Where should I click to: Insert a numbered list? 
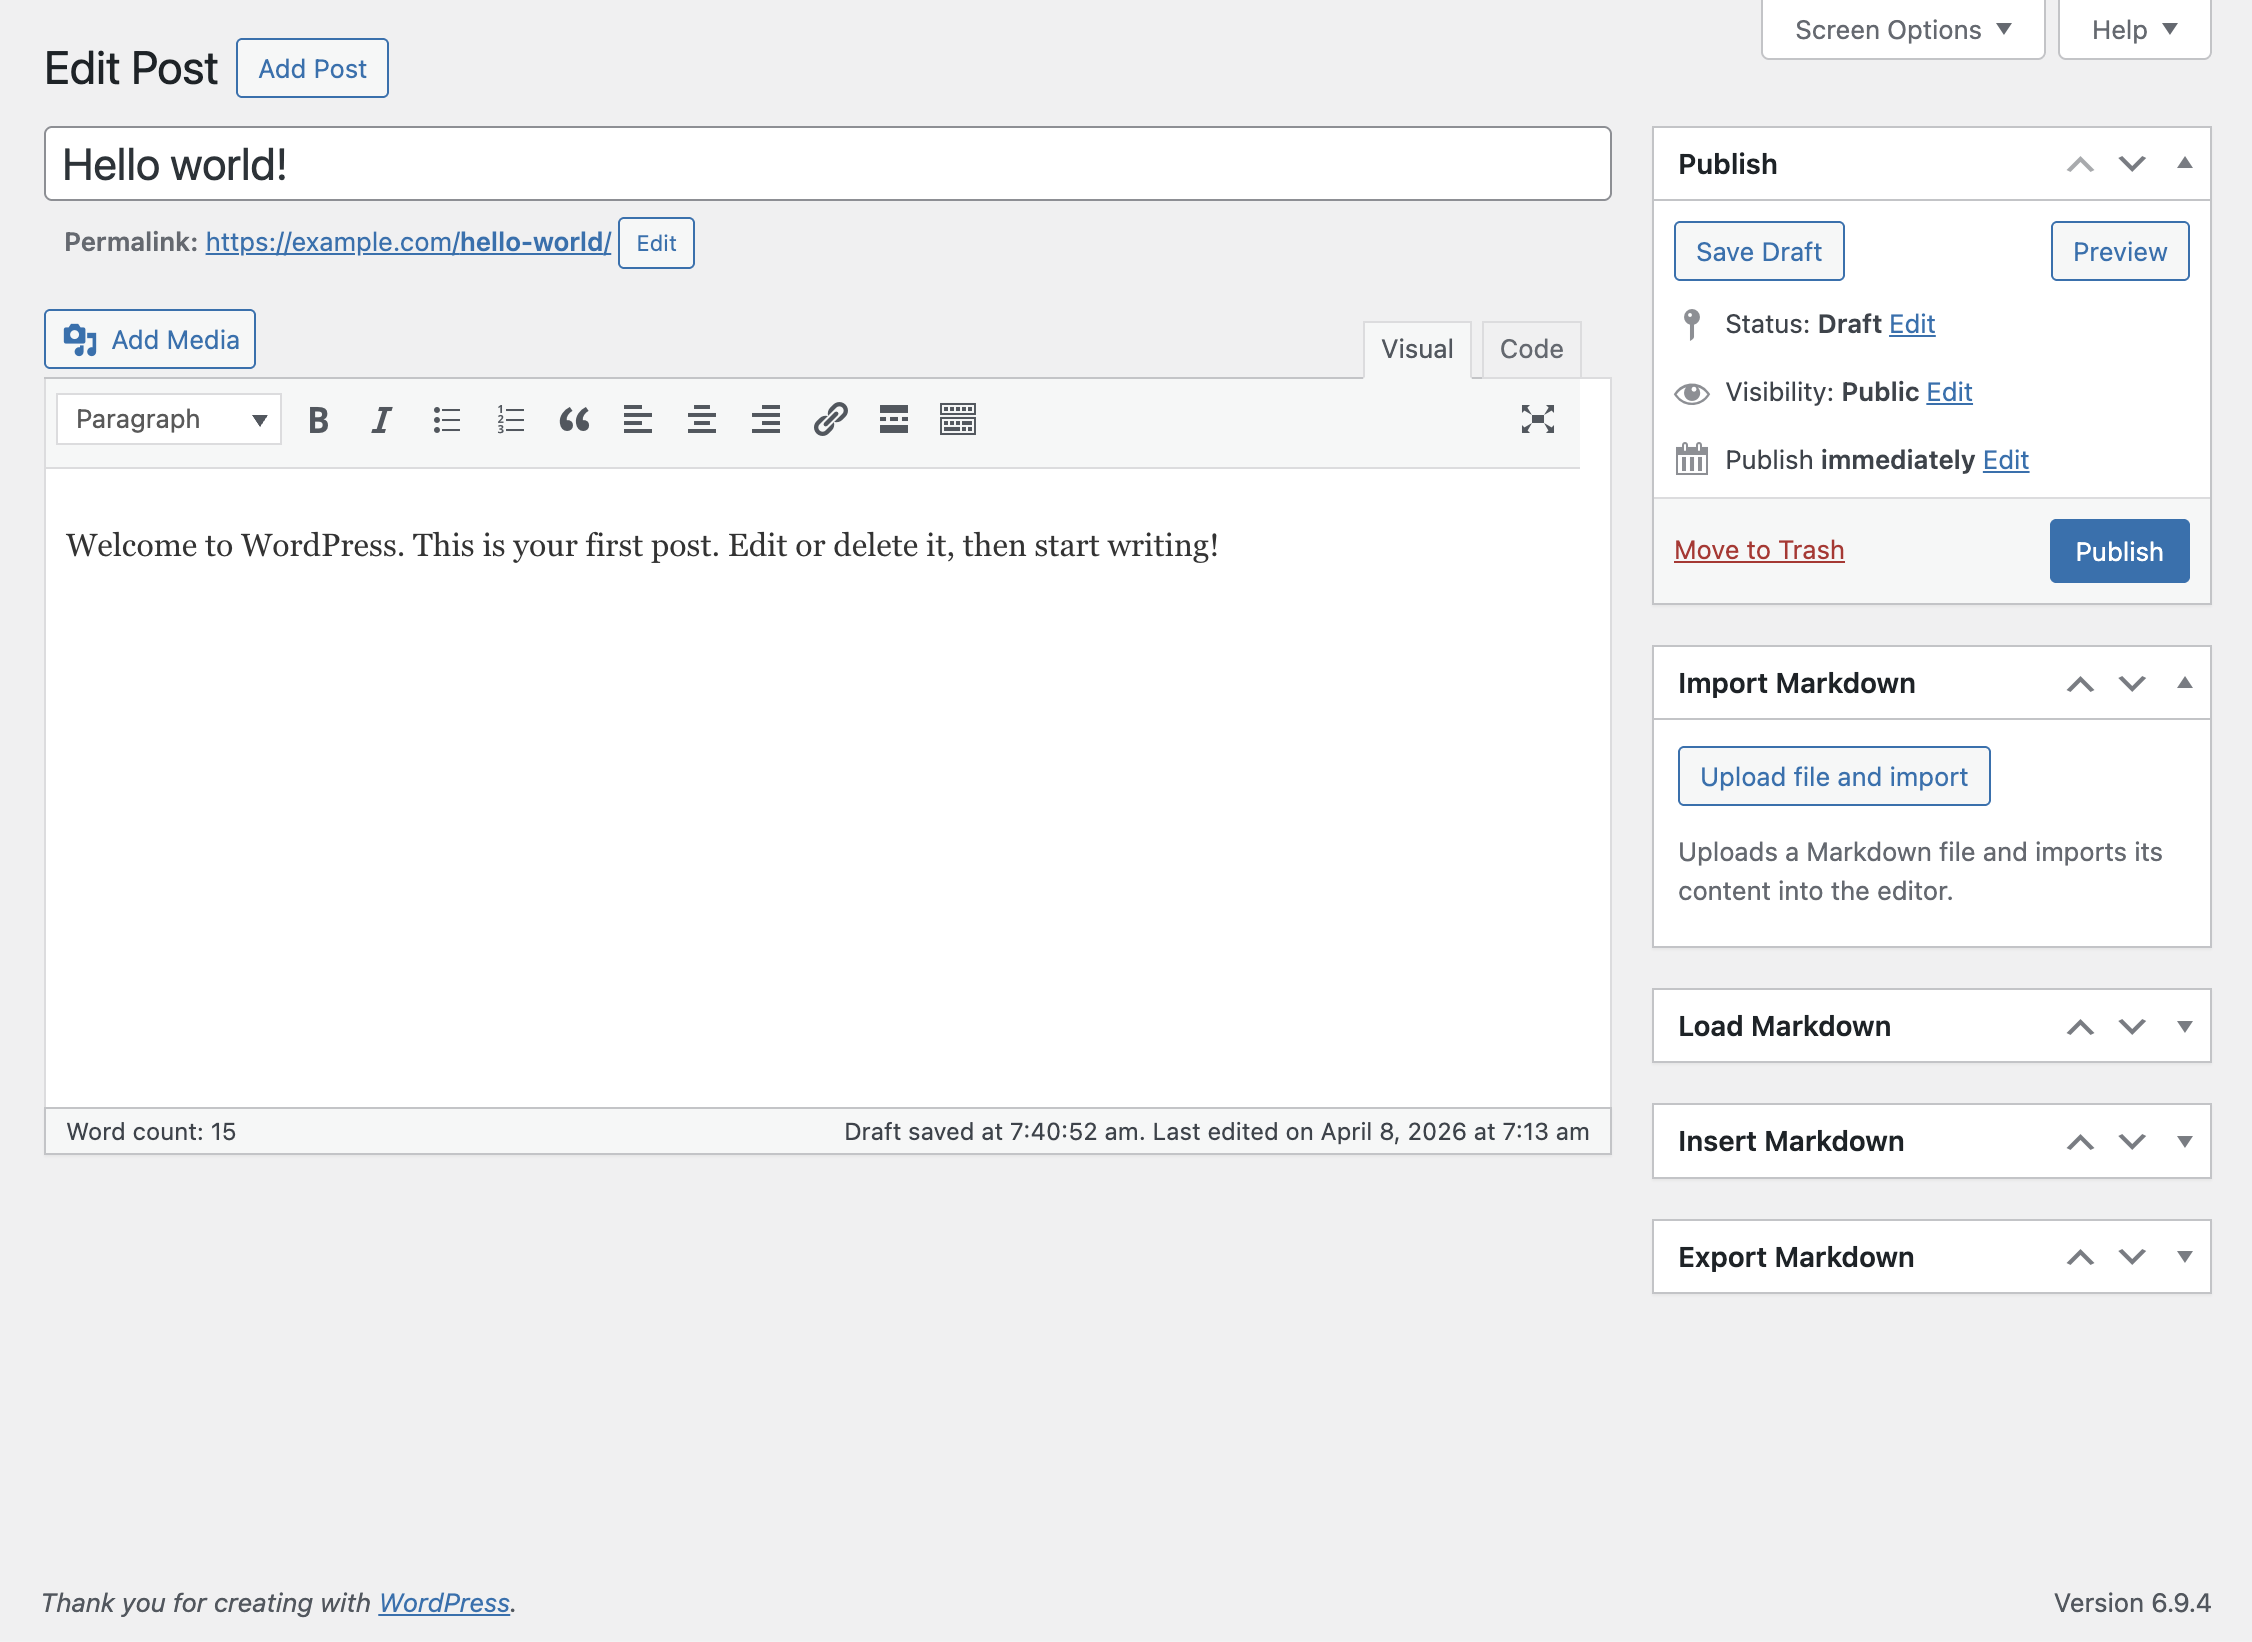tap(509, 420)
